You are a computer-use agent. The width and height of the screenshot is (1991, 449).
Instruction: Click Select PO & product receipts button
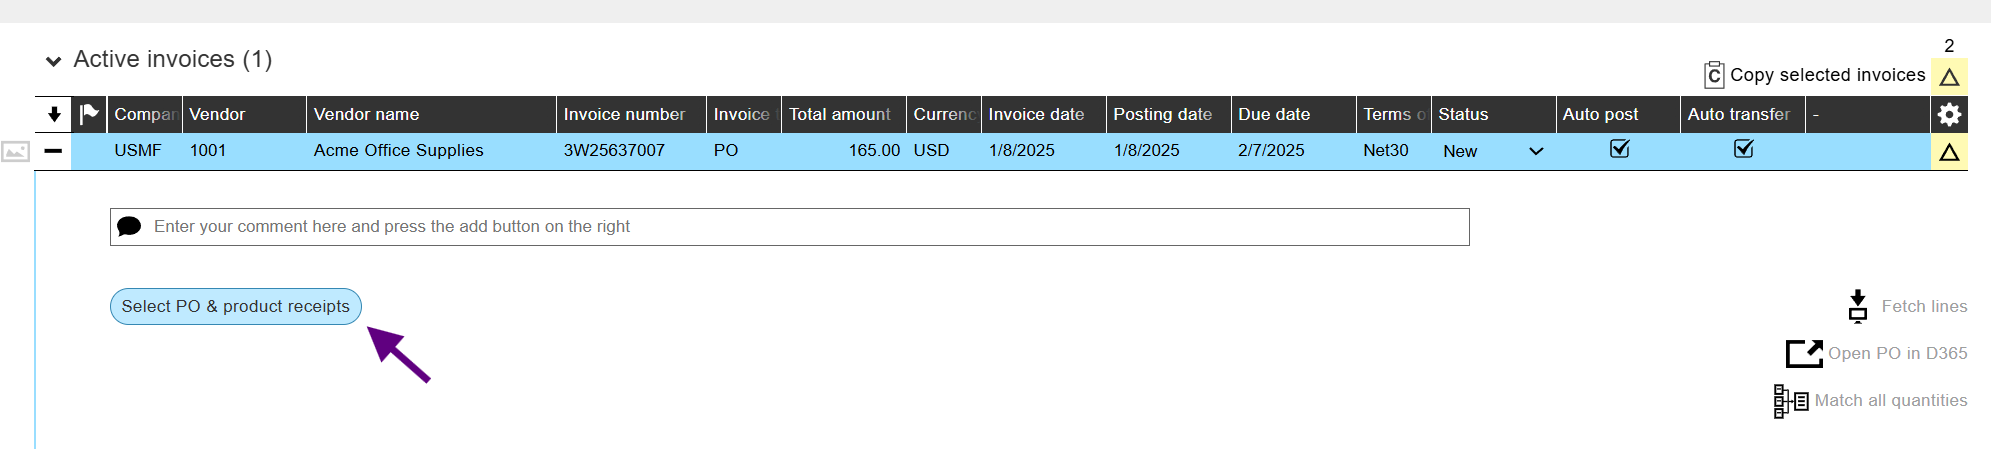(x=236, y=306)
